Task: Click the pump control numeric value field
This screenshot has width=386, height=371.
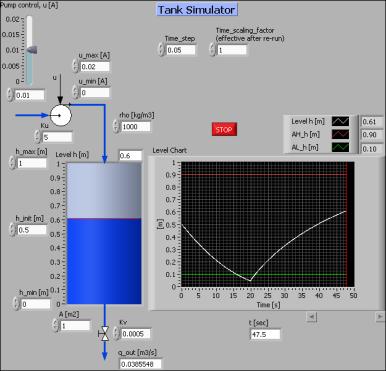Action: pos(30,95)
